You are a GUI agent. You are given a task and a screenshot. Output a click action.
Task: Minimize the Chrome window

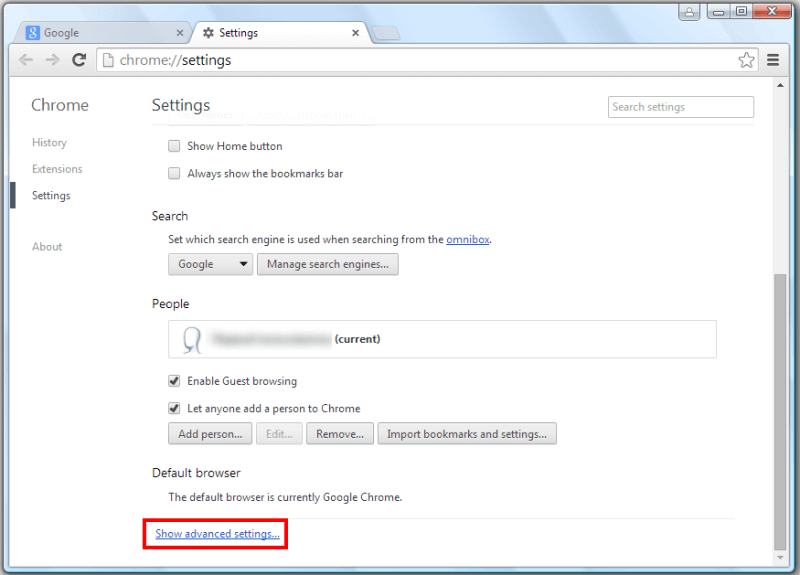719,12
